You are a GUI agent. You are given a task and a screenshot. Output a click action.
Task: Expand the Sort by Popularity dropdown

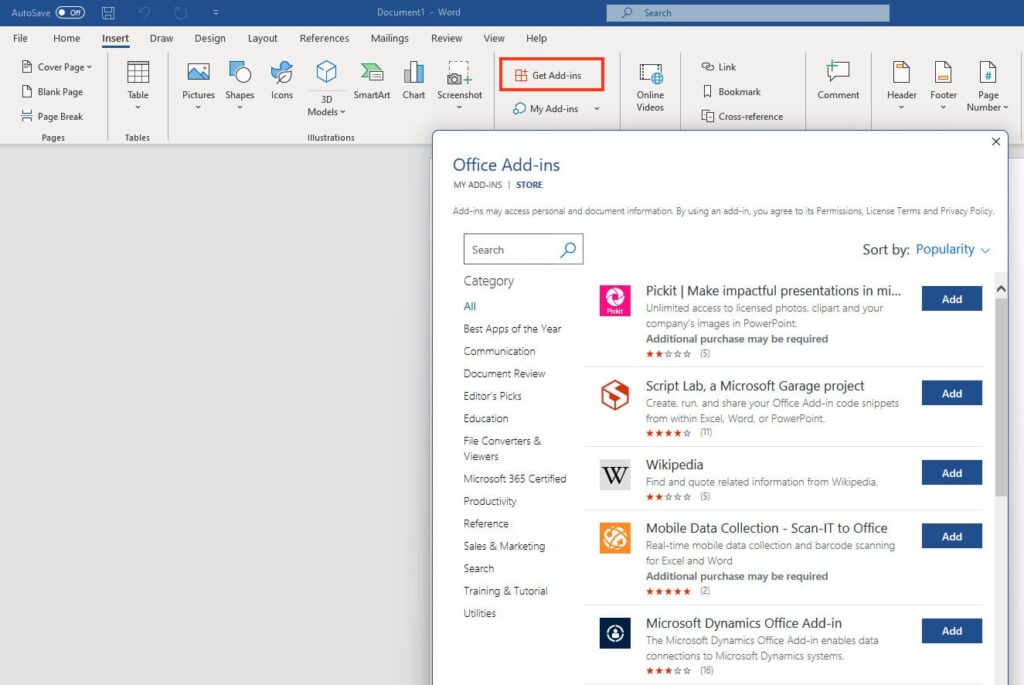[953, 249]
